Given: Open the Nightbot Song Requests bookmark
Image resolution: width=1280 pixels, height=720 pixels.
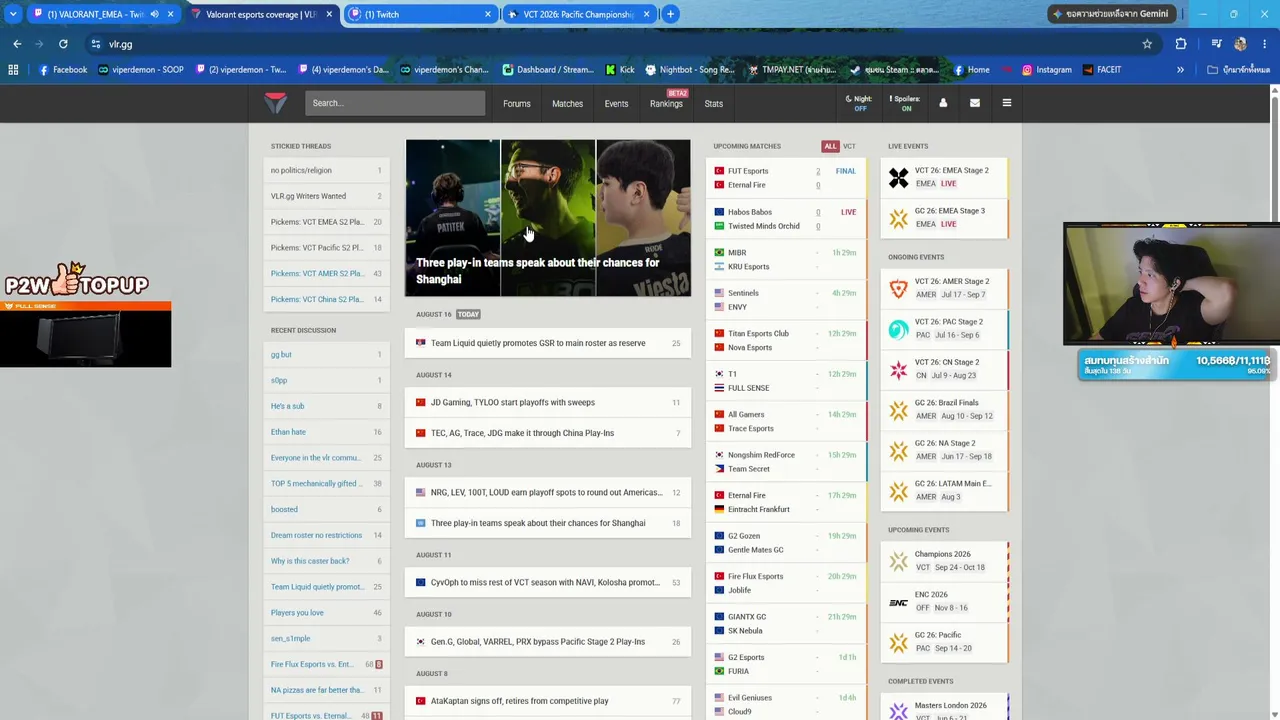Looking at the screenshot, I should point(690,70).
